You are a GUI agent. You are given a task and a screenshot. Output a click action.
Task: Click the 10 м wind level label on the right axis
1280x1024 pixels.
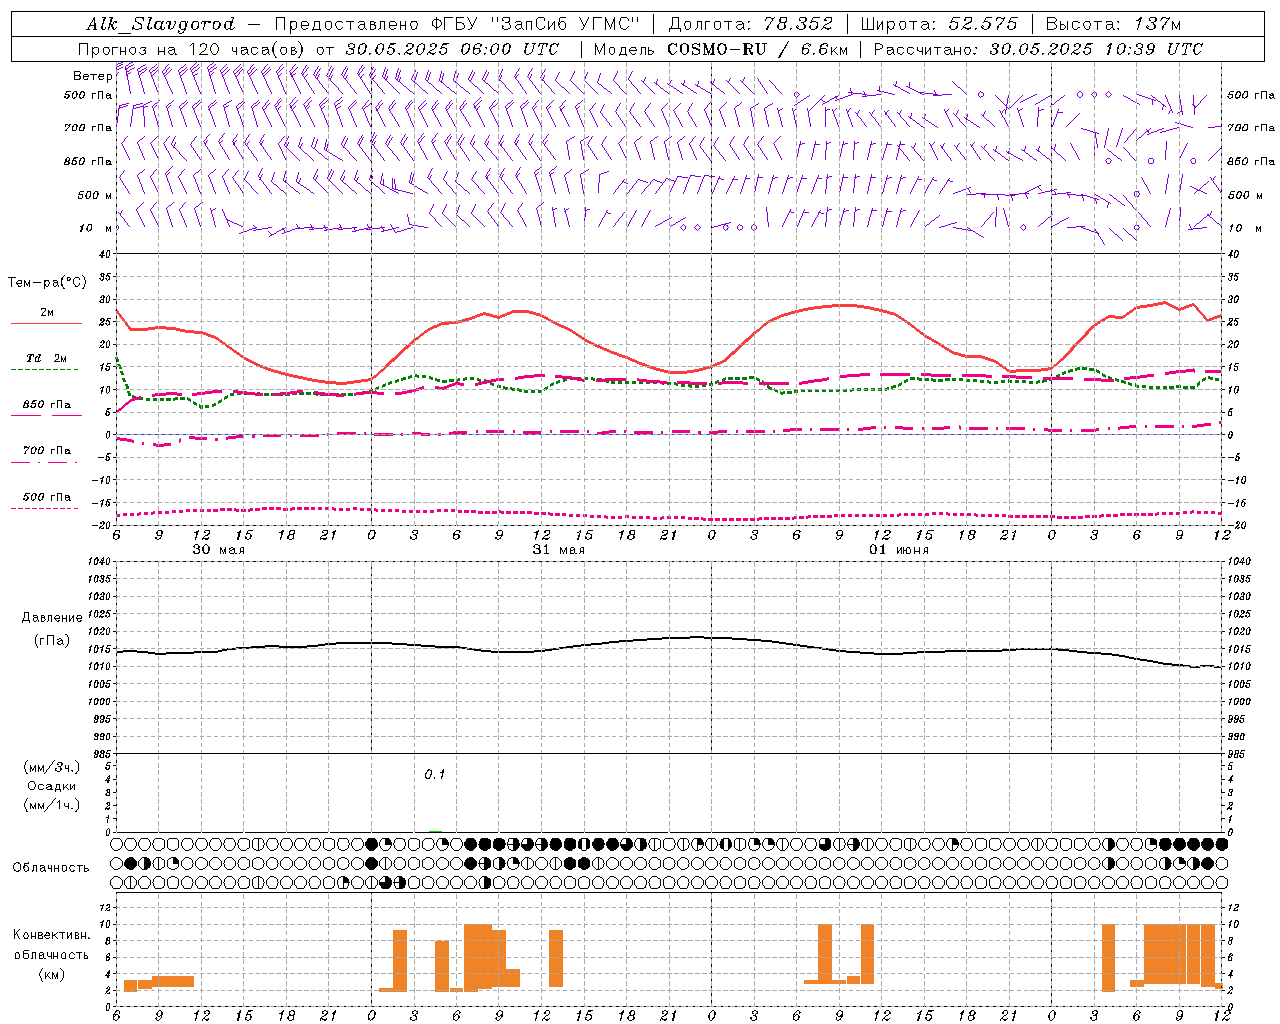click(x=1247, y=228)
